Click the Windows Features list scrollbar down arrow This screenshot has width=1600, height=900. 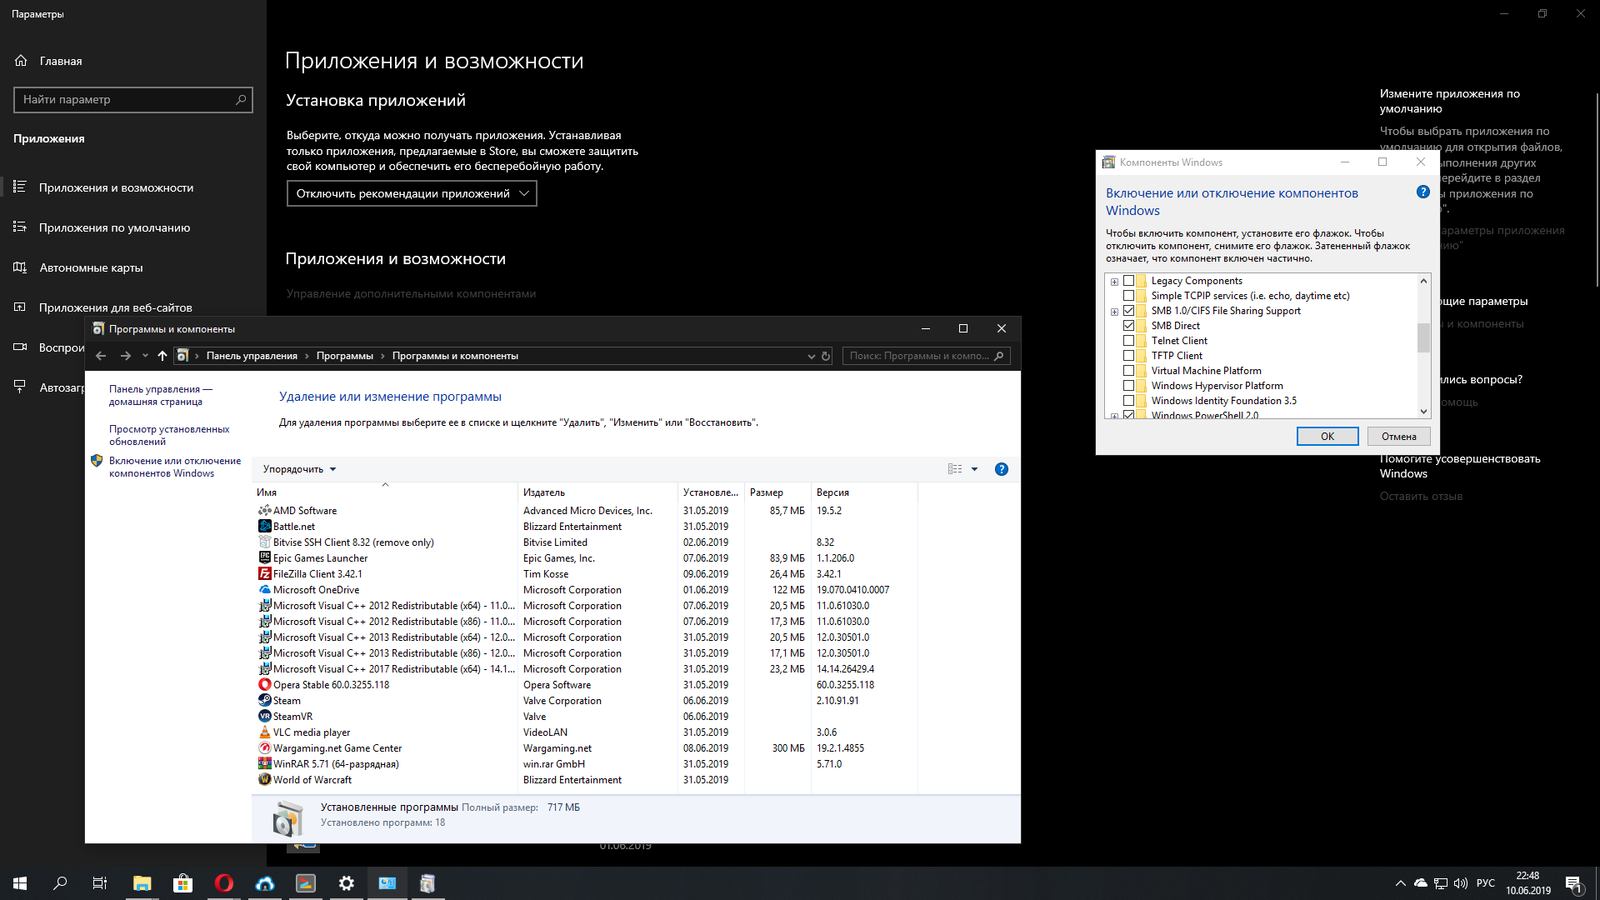[1424, 411]
